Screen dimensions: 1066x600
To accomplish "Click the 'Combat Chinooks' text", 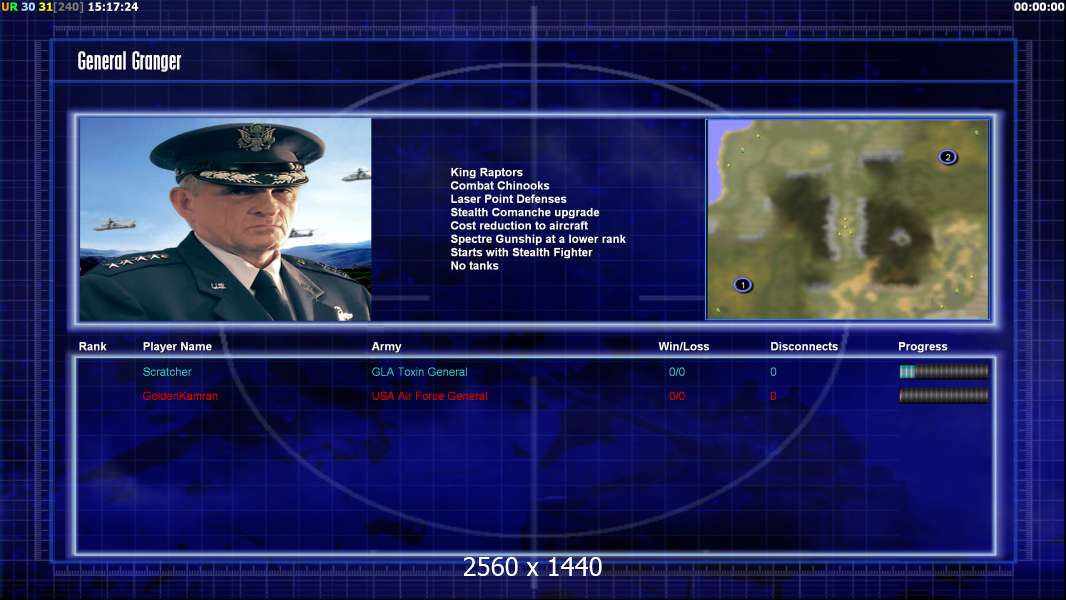I will (500, 186).
